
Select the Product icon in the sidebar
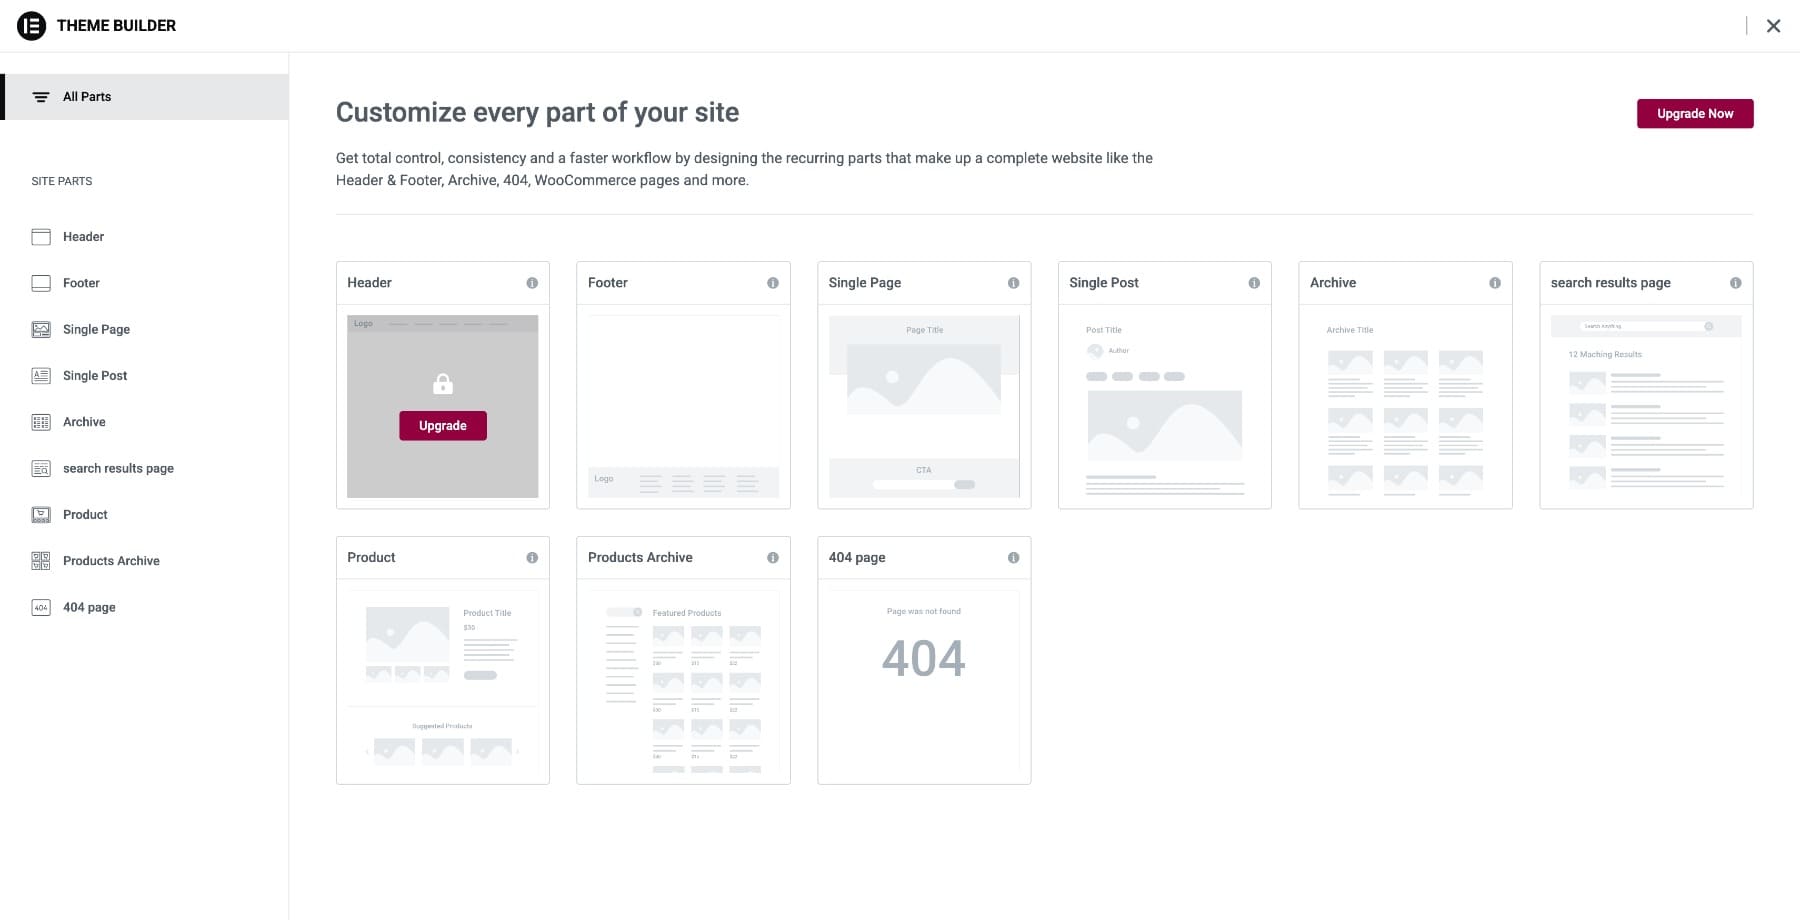tap(41, 514)
